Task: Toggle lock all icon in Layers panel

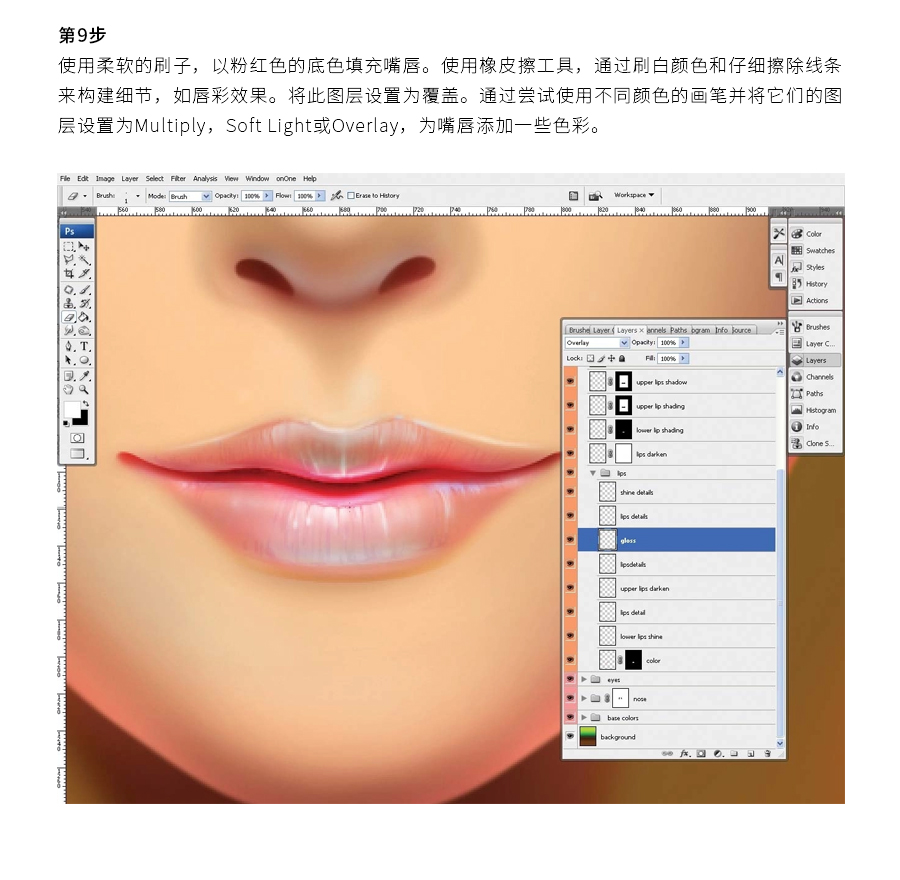Action: click(622, 358)
